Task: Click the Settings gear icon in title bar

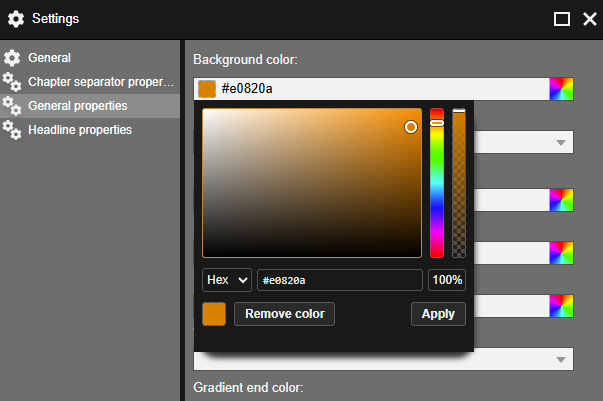Action: pos(16,19)
